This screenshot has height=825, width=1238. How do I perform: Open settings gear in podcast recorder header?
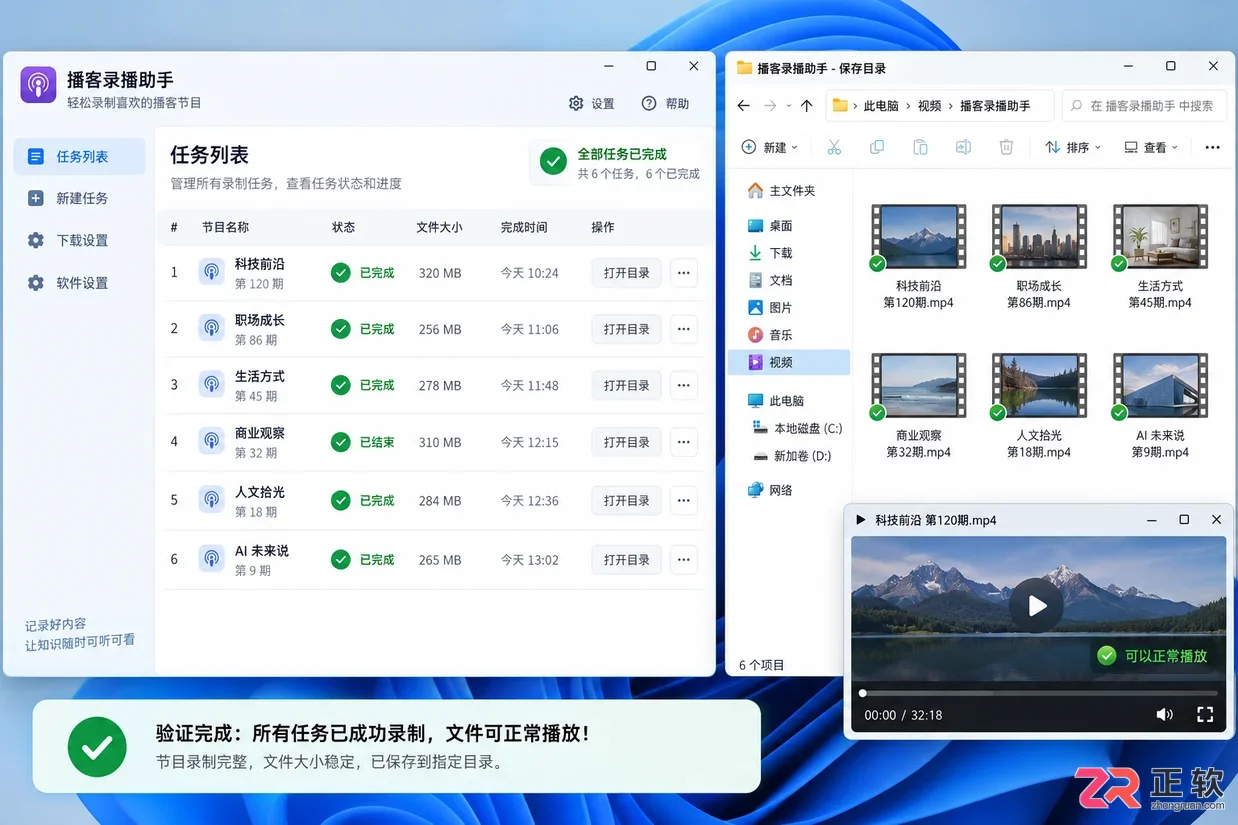[576, 104]
